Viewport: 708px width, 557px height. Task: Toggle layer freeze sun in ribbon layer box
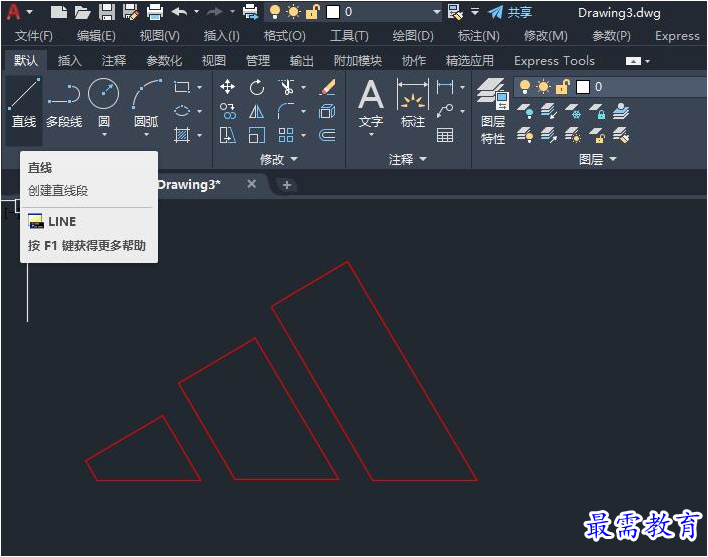pos(544,87)
